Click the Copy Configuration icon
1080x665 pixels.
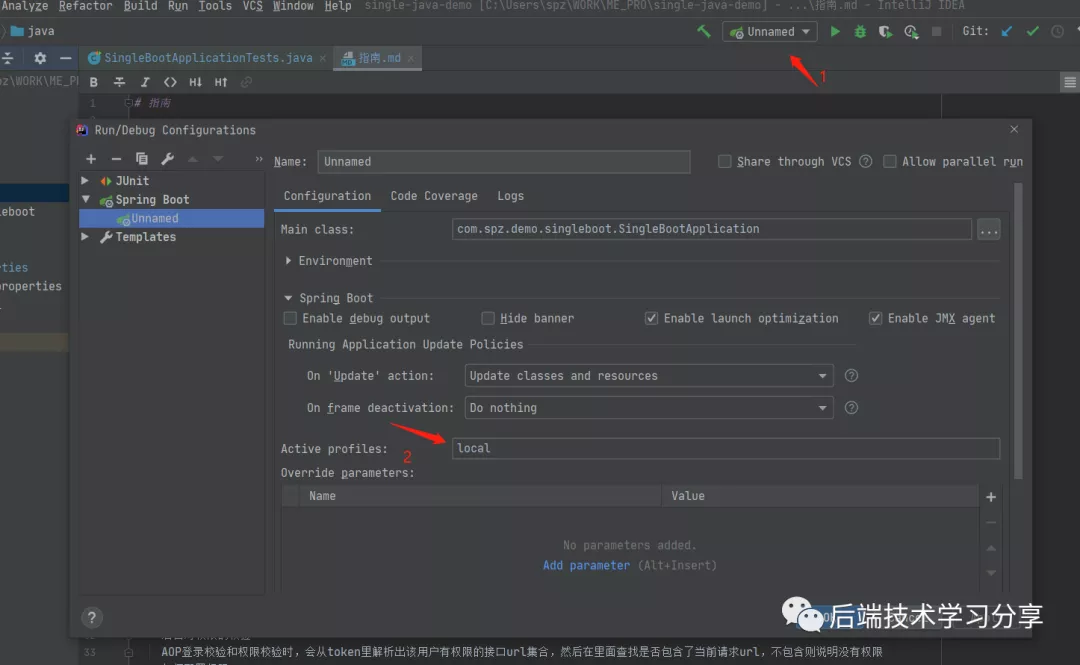(142, 159)
